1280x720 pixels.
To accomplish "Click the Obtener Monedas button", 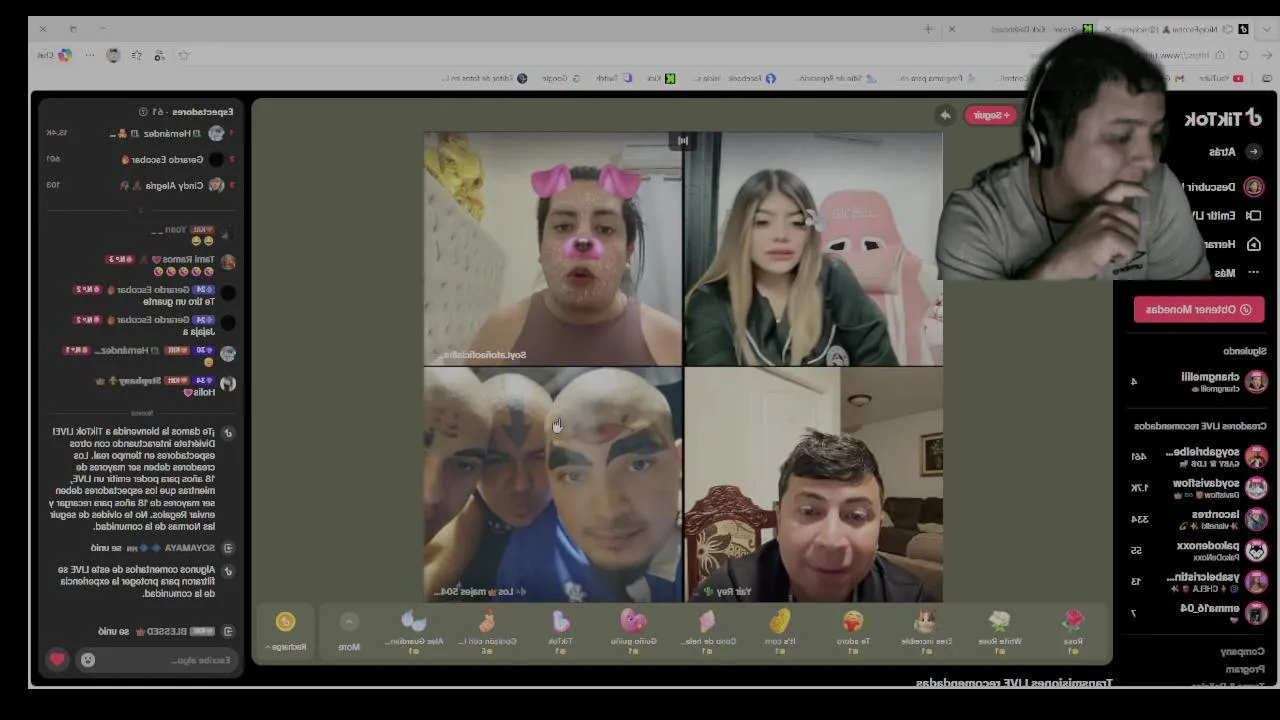I will click(x=1198, y=309).
